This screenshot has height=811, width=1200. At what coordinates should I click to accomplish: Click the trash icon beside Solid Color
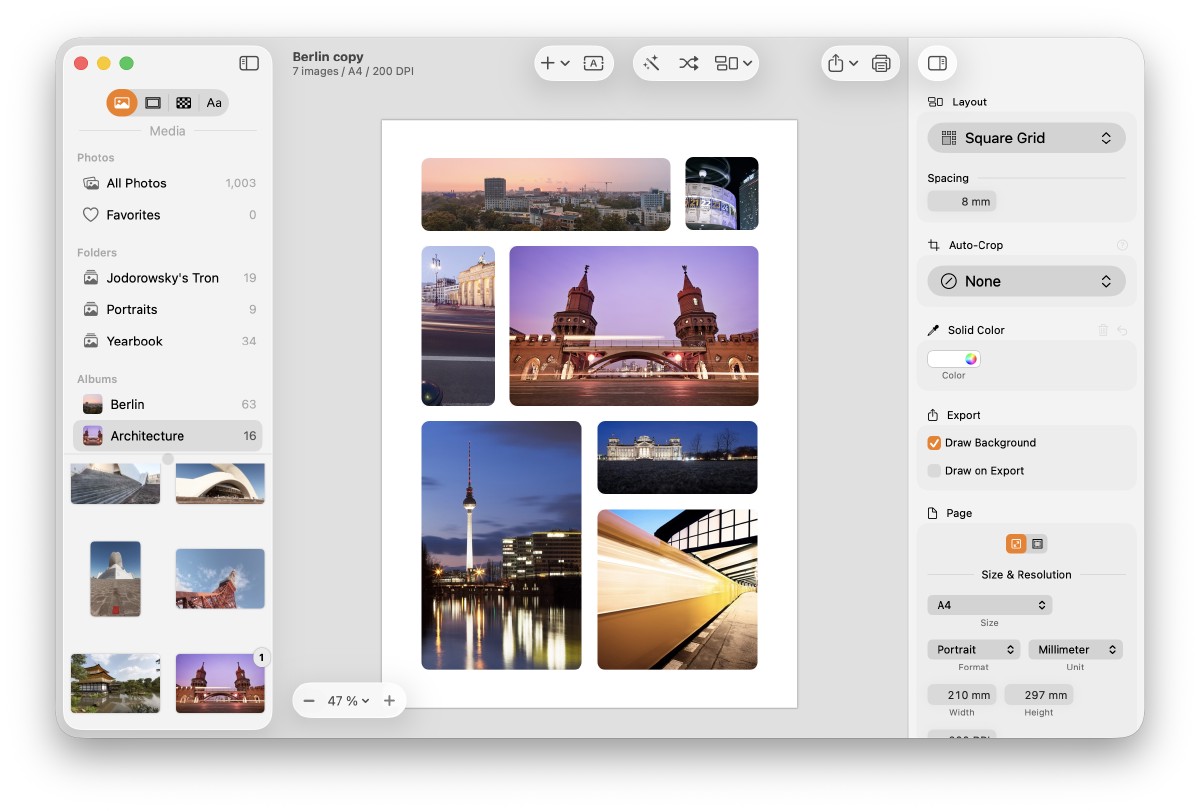point(1103,330)
